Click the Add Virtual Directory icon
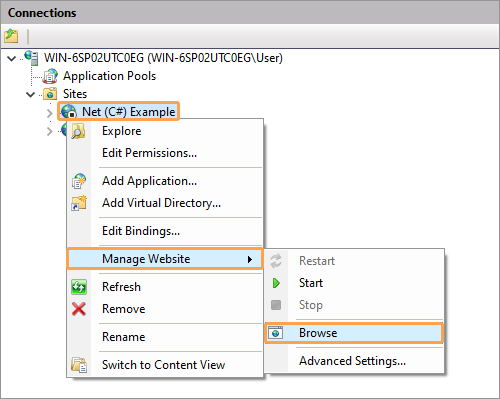The height and width of the screenshot is (399, 500). 79,203
